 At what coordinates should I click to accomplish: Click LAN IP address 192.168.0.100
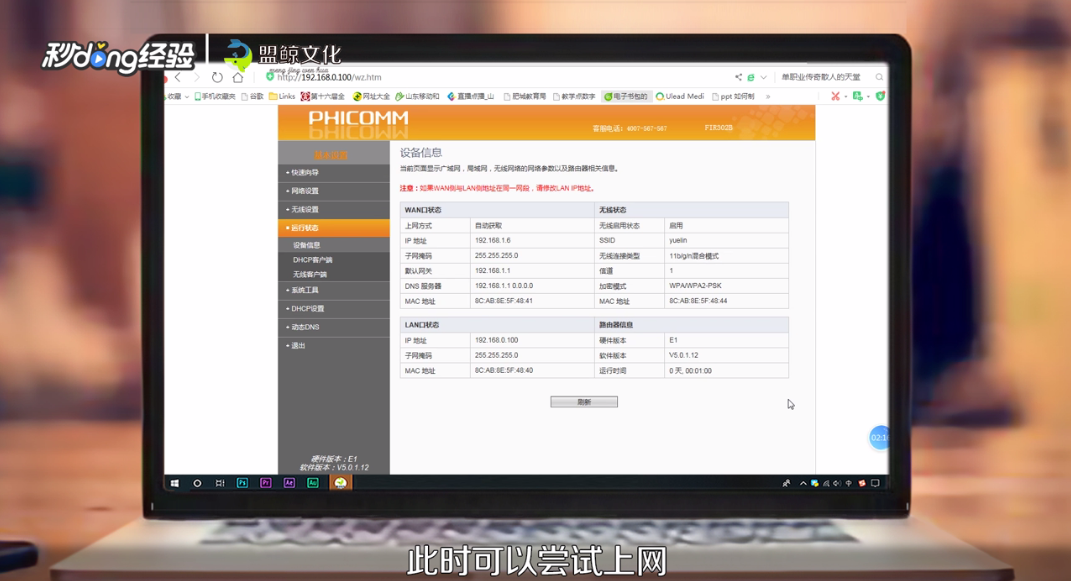[x=497, y=340]
